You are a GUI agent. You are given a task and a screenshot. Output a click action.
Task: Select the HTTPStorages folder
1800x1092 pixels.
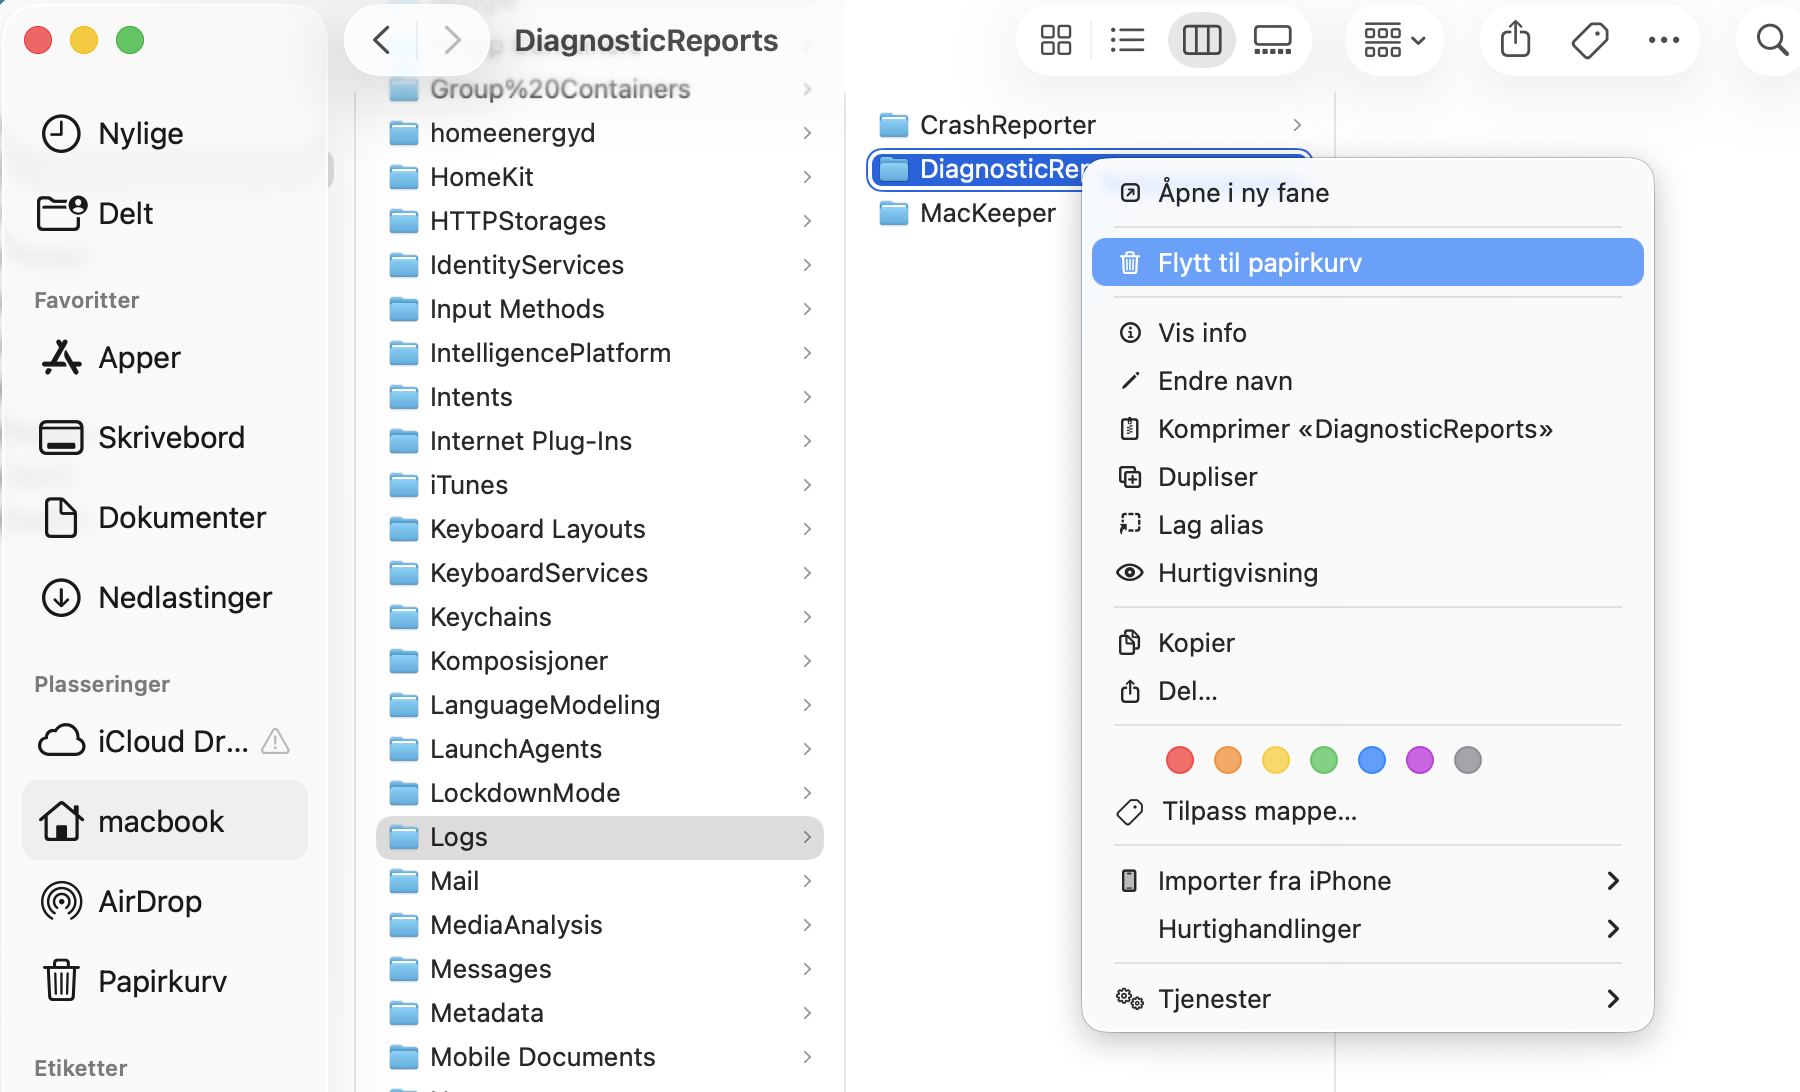(x=600, y=221)
